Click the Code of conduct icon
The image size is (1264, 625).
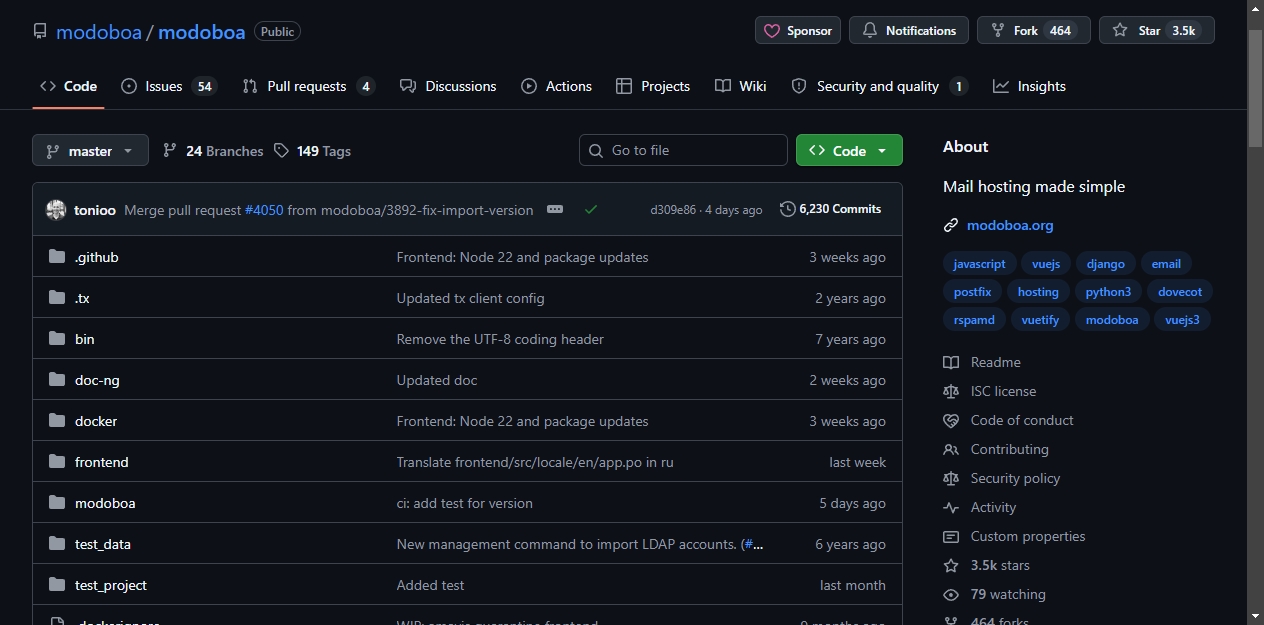click(951, 420)
